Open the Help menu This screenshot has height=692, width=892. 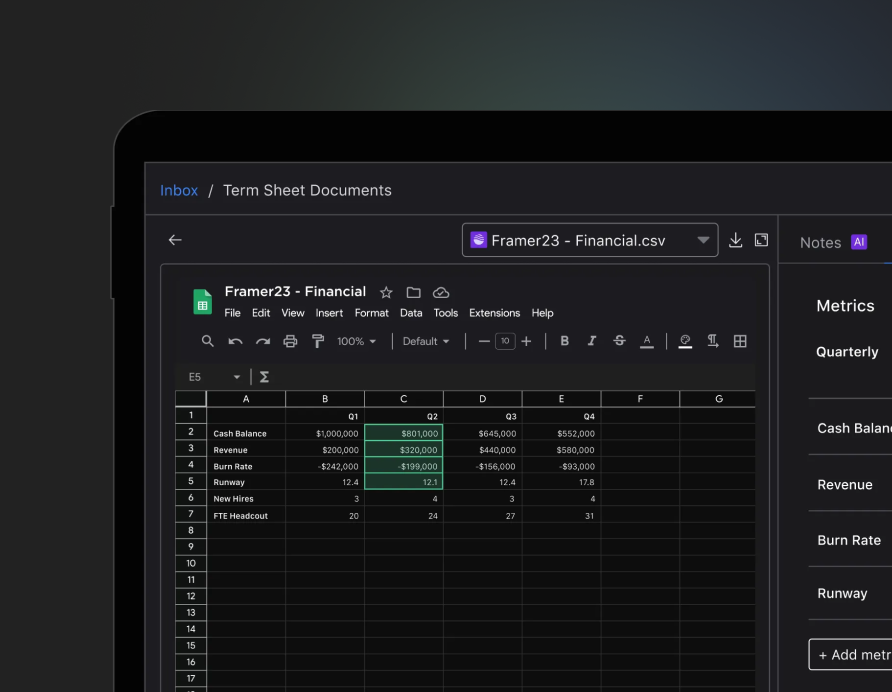(542, 313)
